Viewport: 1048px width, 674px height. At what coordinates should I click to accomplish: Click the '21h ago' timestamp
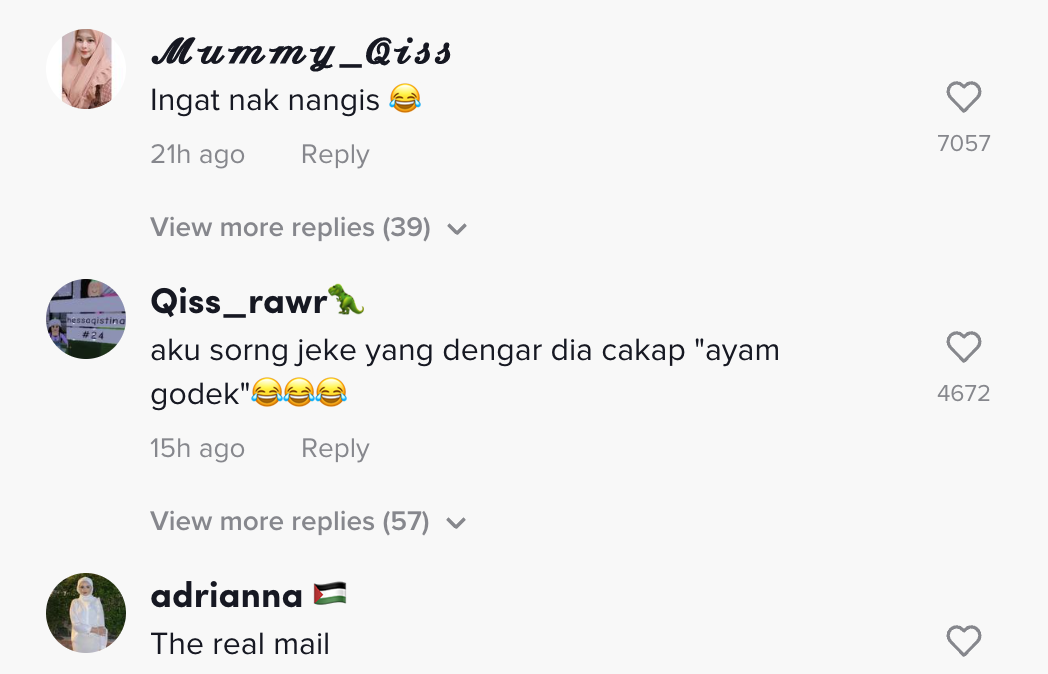click(x=198, y=154)
